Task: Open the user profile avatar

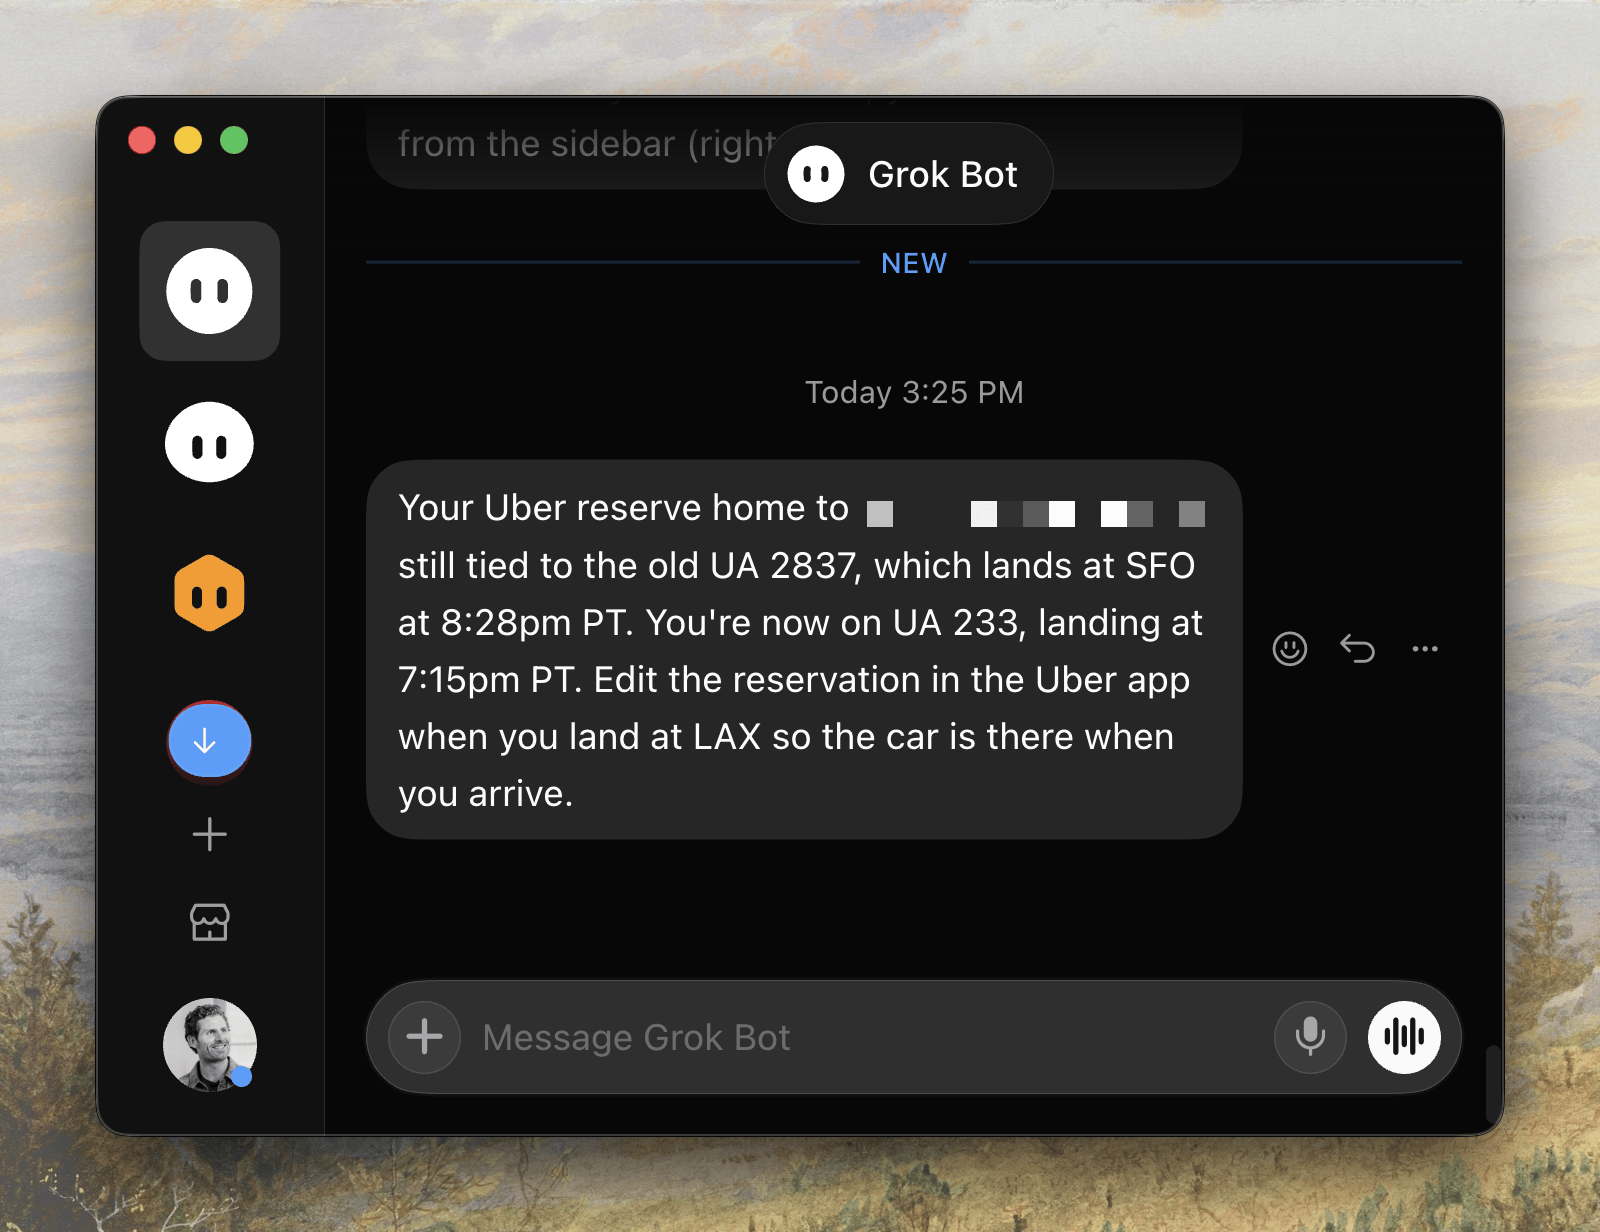Action: (210, 1045)
